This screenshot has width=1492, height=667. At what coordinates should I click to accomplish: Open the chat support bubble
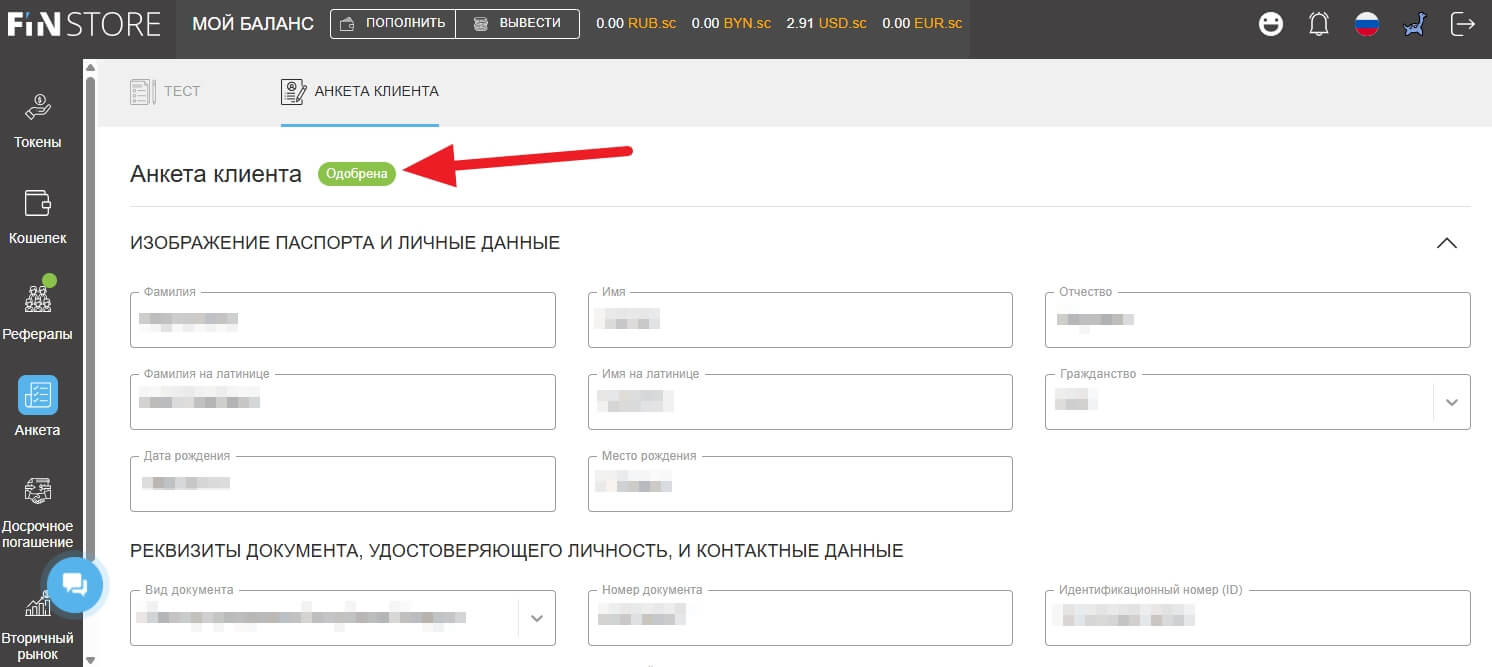(75, 585)
